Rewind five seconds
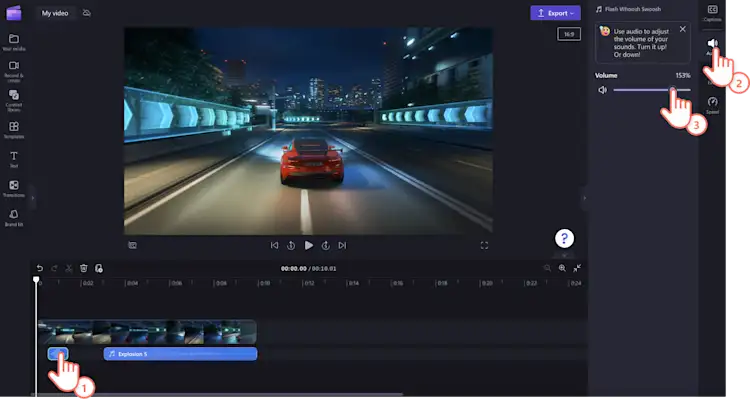 click(291, 245)
